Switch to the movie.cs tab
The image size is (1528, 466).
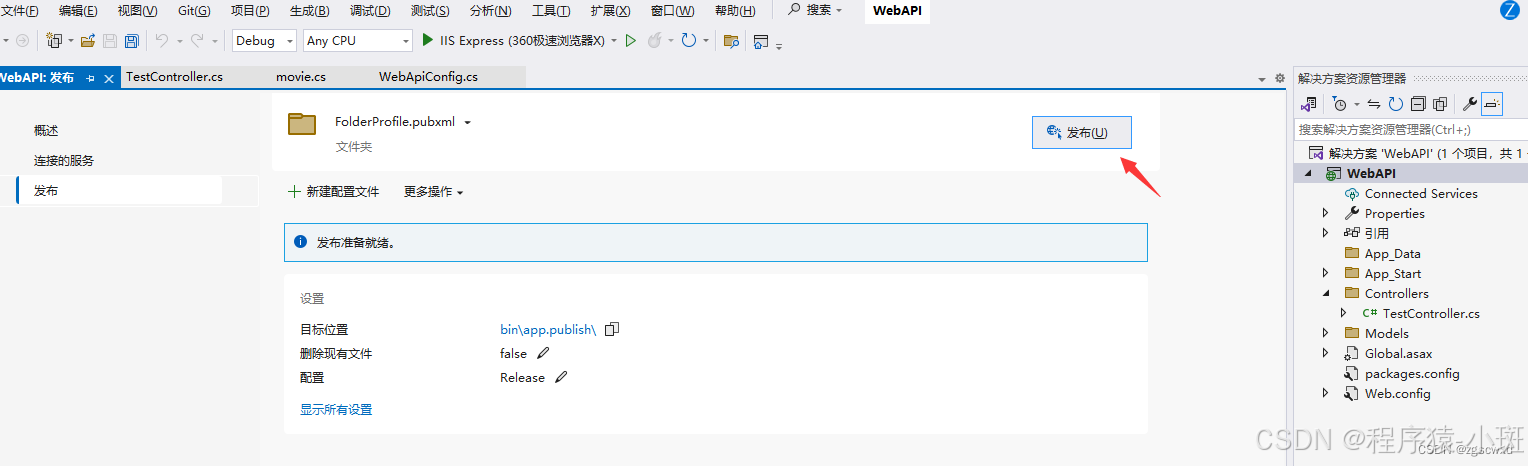pyautogui.click(x=301, y=77)
